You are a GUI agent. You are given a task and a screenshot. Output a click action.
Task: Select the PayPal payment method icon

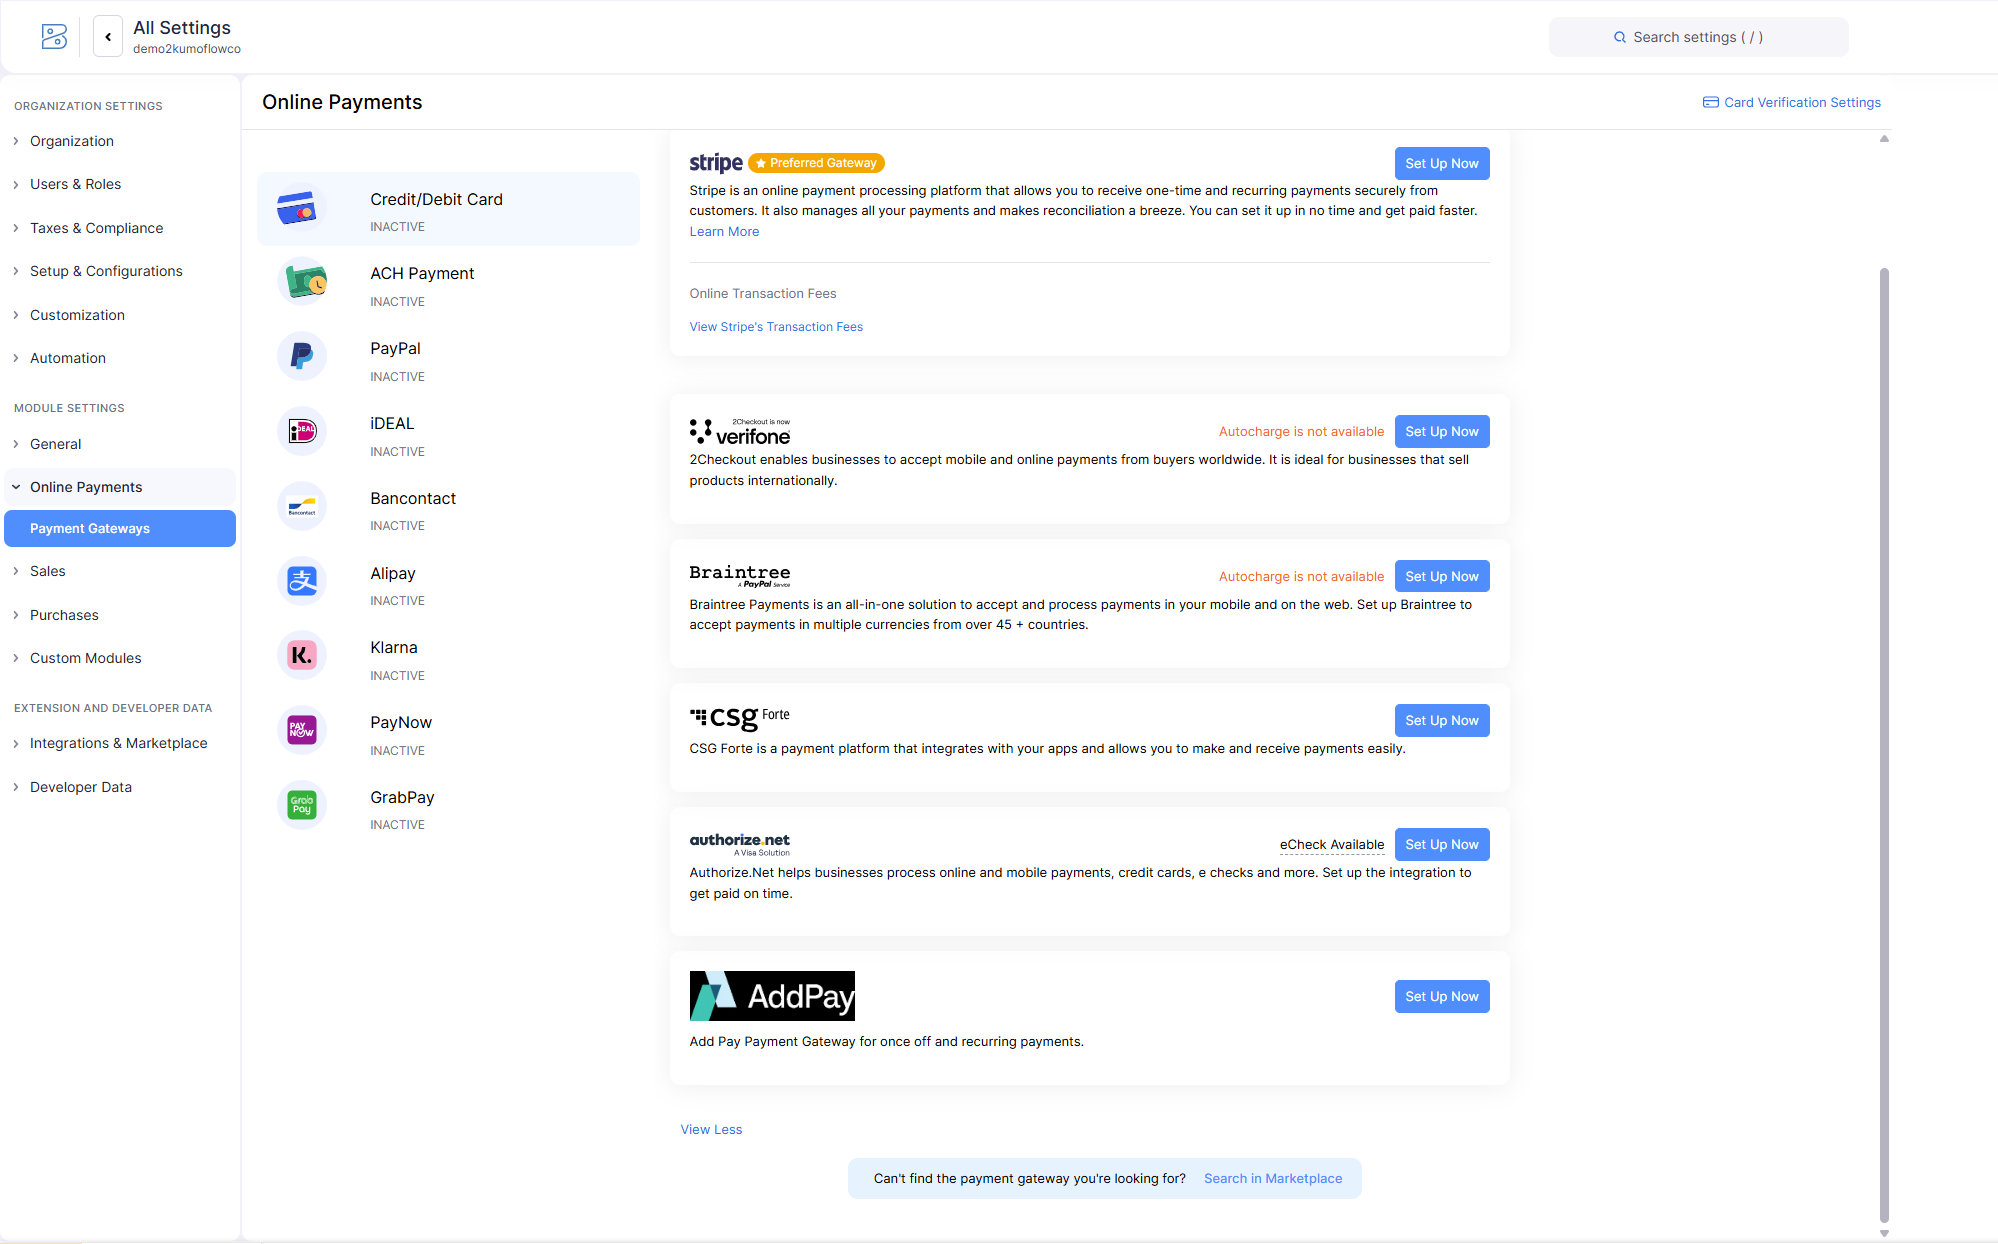coord(301,356)
